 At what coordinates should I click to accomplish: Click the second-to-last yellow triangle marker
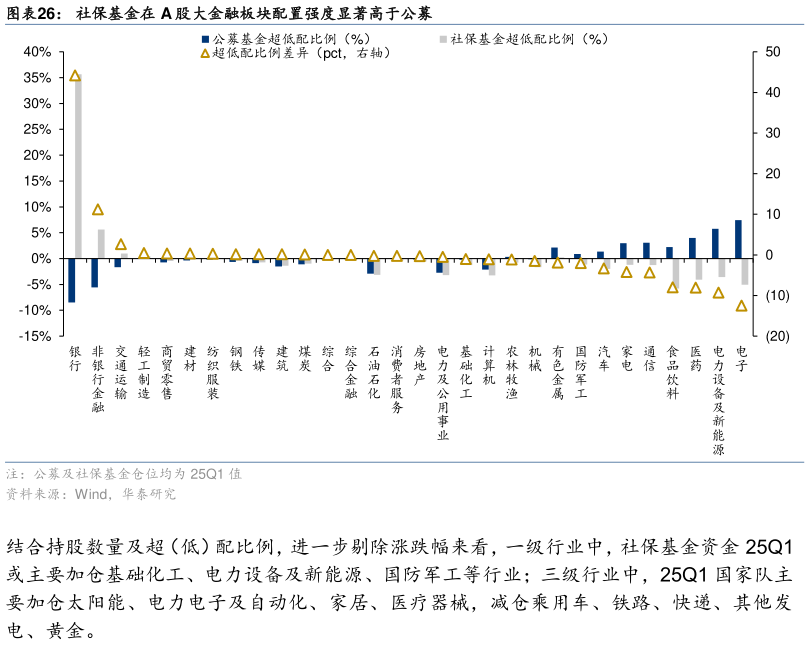718,293
